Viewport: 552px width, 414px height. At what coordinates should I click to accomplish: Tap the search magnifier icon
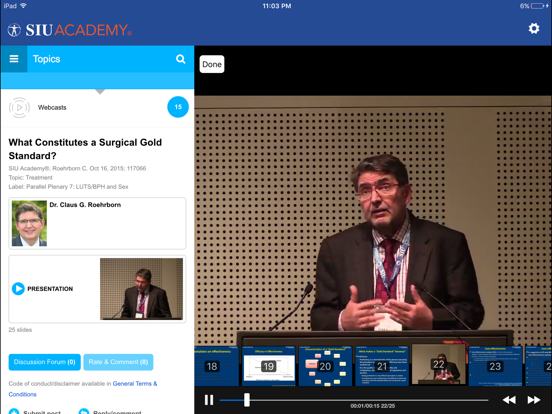181,59
